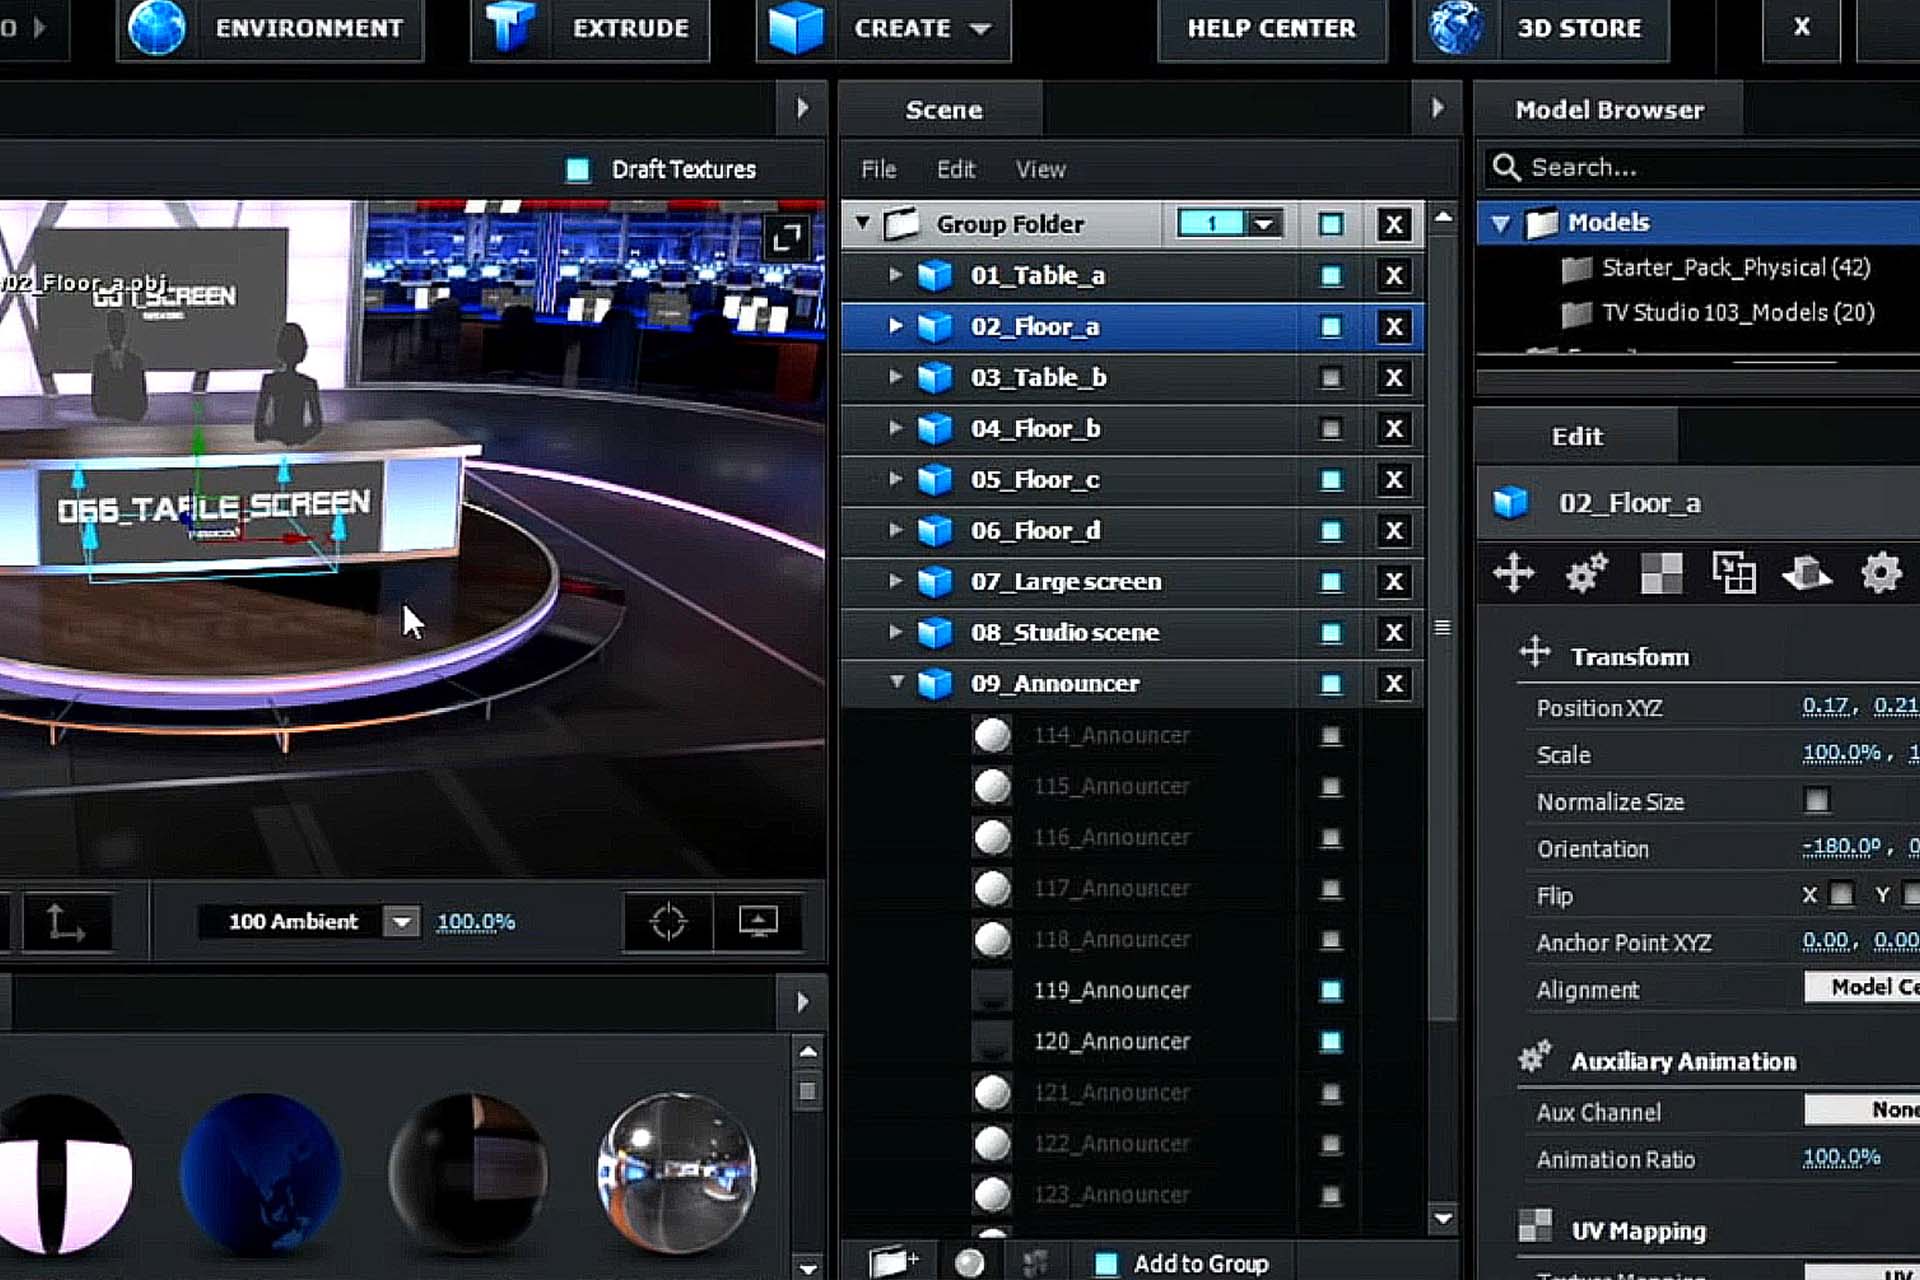This screenshot has height=1280, width=1920.
Task: Click the target crosshair icon below viewport
Action: [668, 921]
